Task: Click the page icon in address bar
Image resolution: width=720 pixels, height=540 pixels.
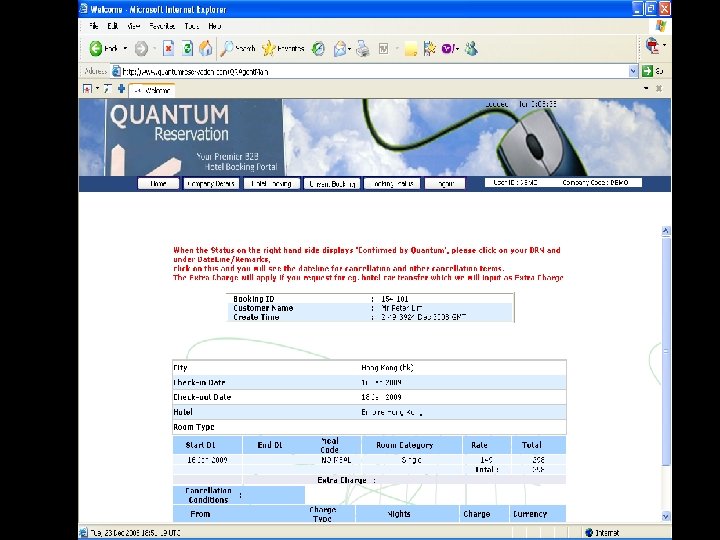Action: pyautogui.click(x=117, y=71)
